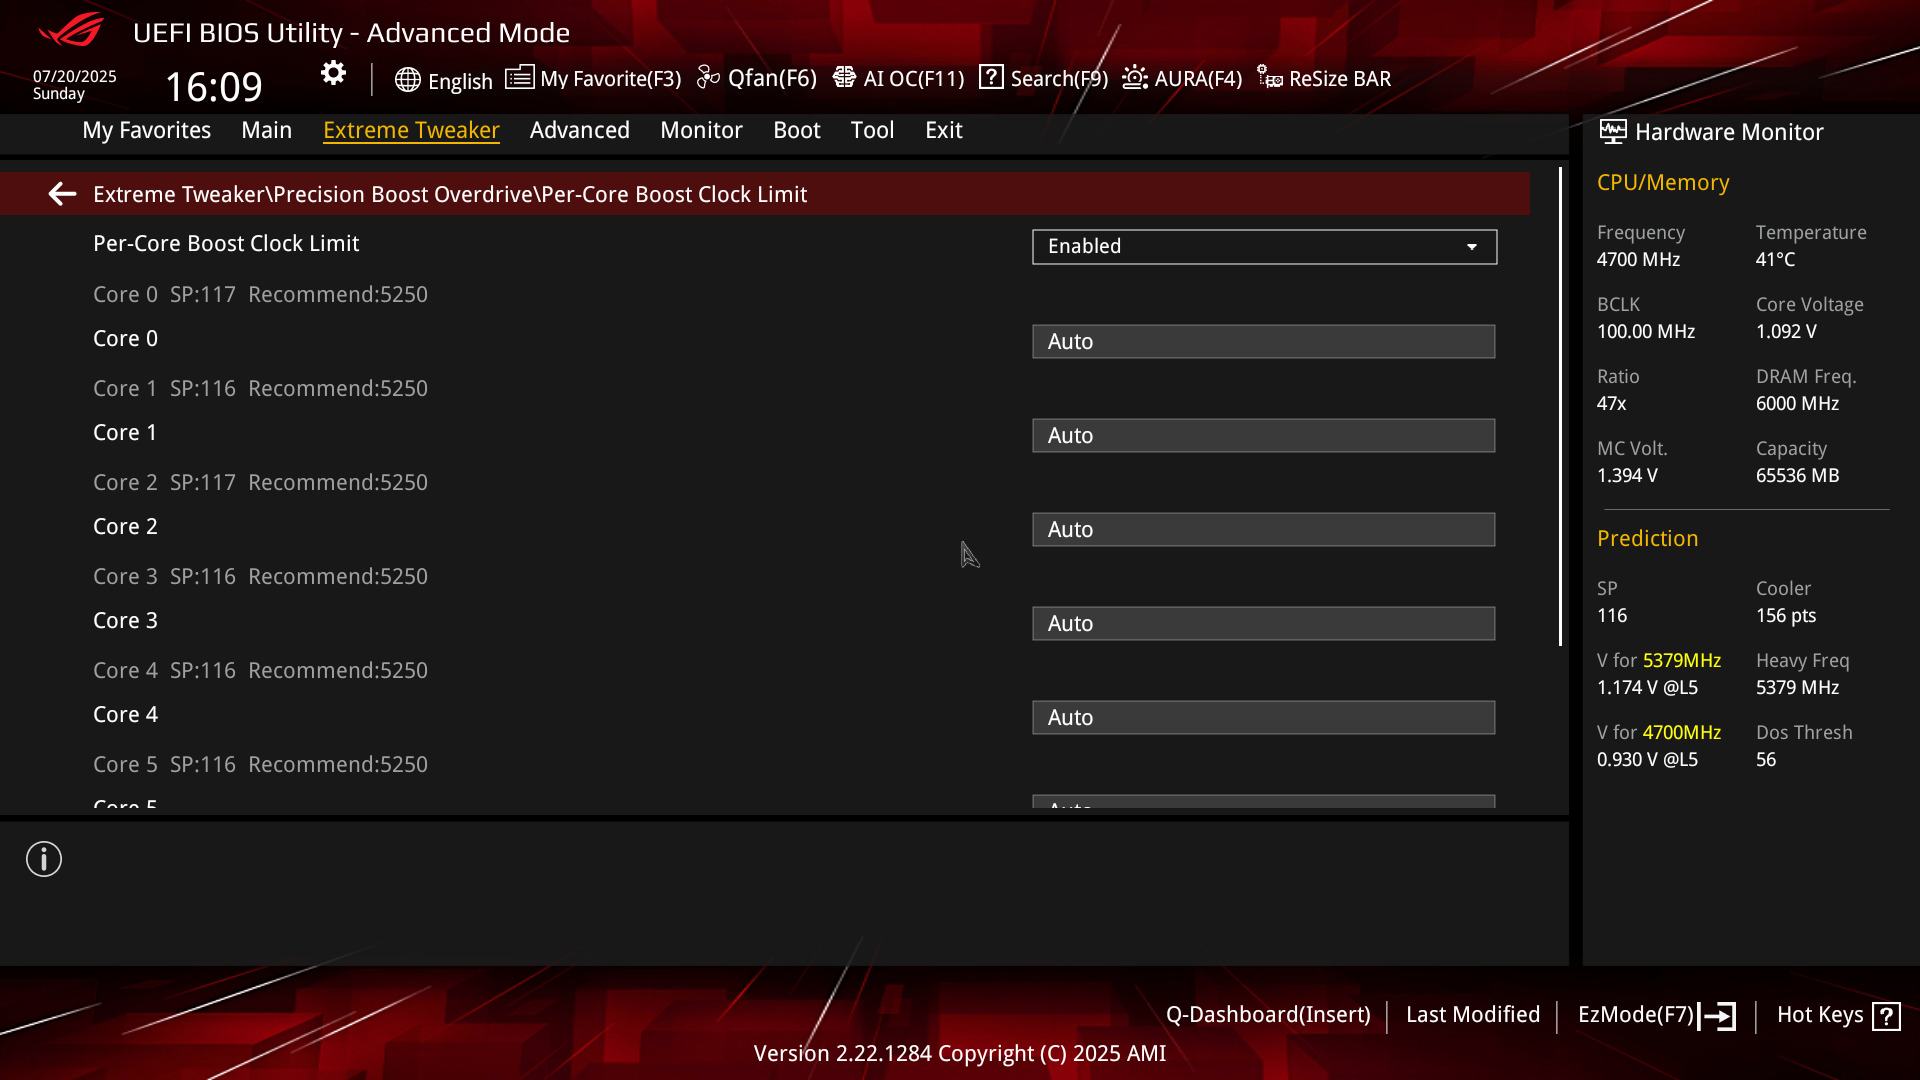Viewport: 1920px width, 1080px height.
Task: Click the Enabled dropdown arrow
Action: point(1471,247)
